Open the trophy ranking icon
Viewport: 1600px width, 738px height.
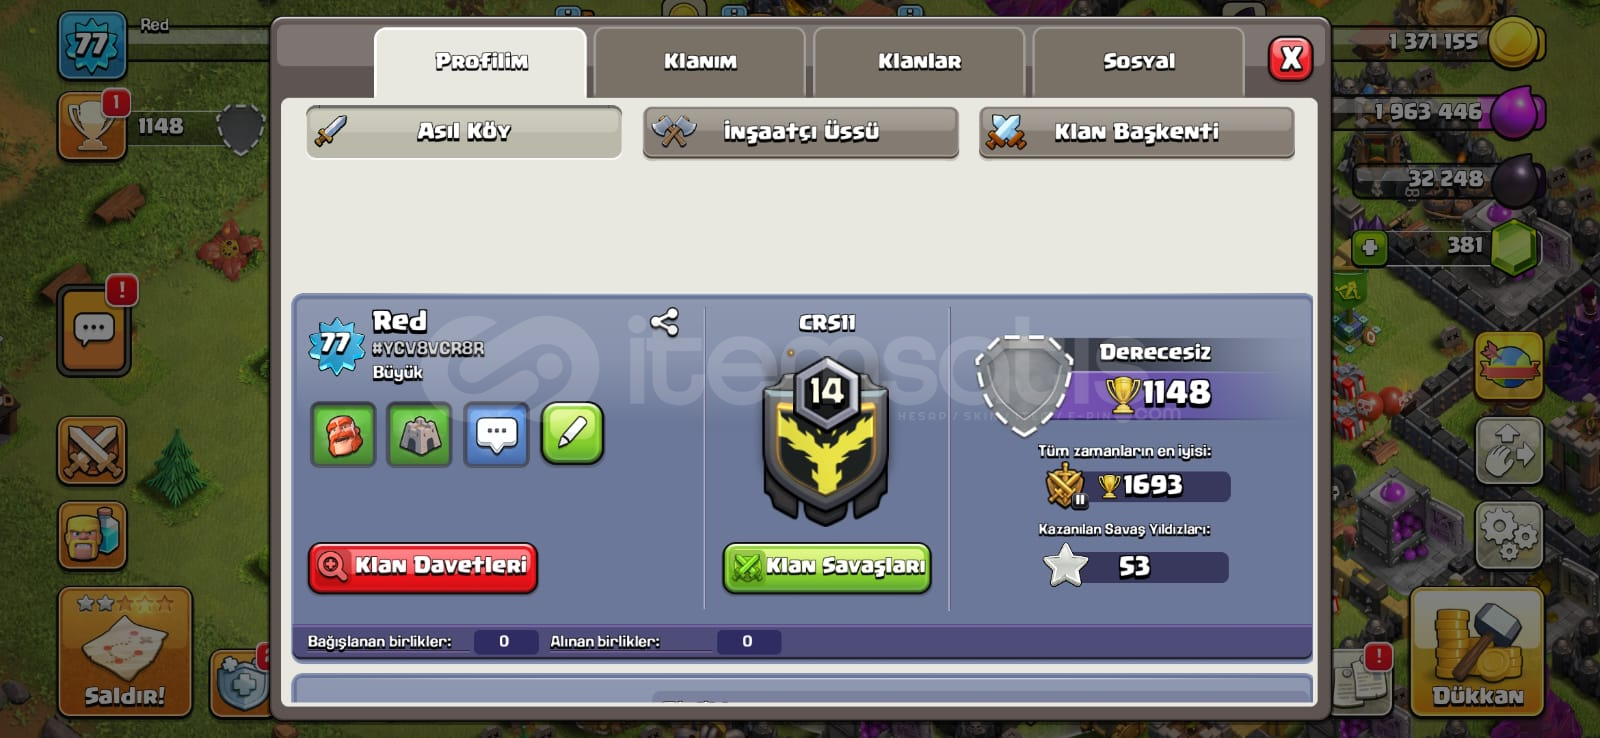tap(92, 127)
